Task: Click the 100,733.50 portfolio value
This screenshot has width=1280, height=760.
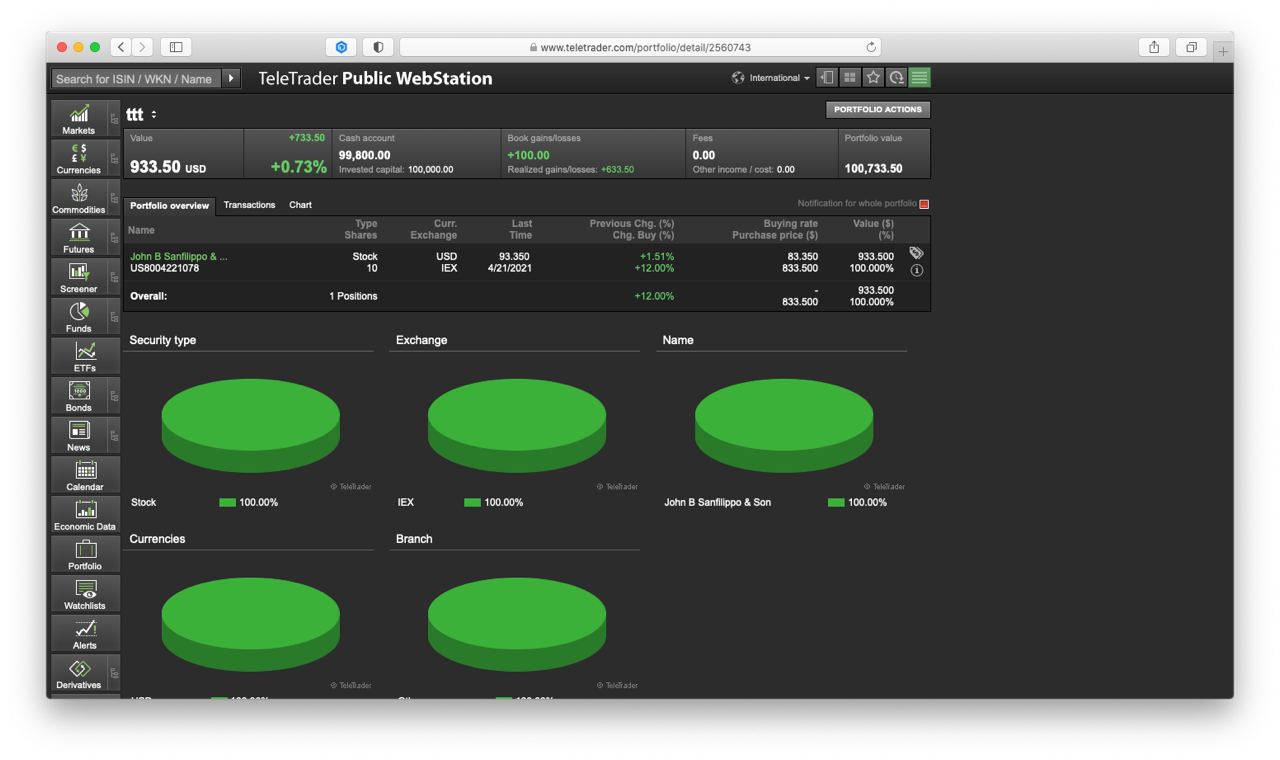Action: point(873,169)
